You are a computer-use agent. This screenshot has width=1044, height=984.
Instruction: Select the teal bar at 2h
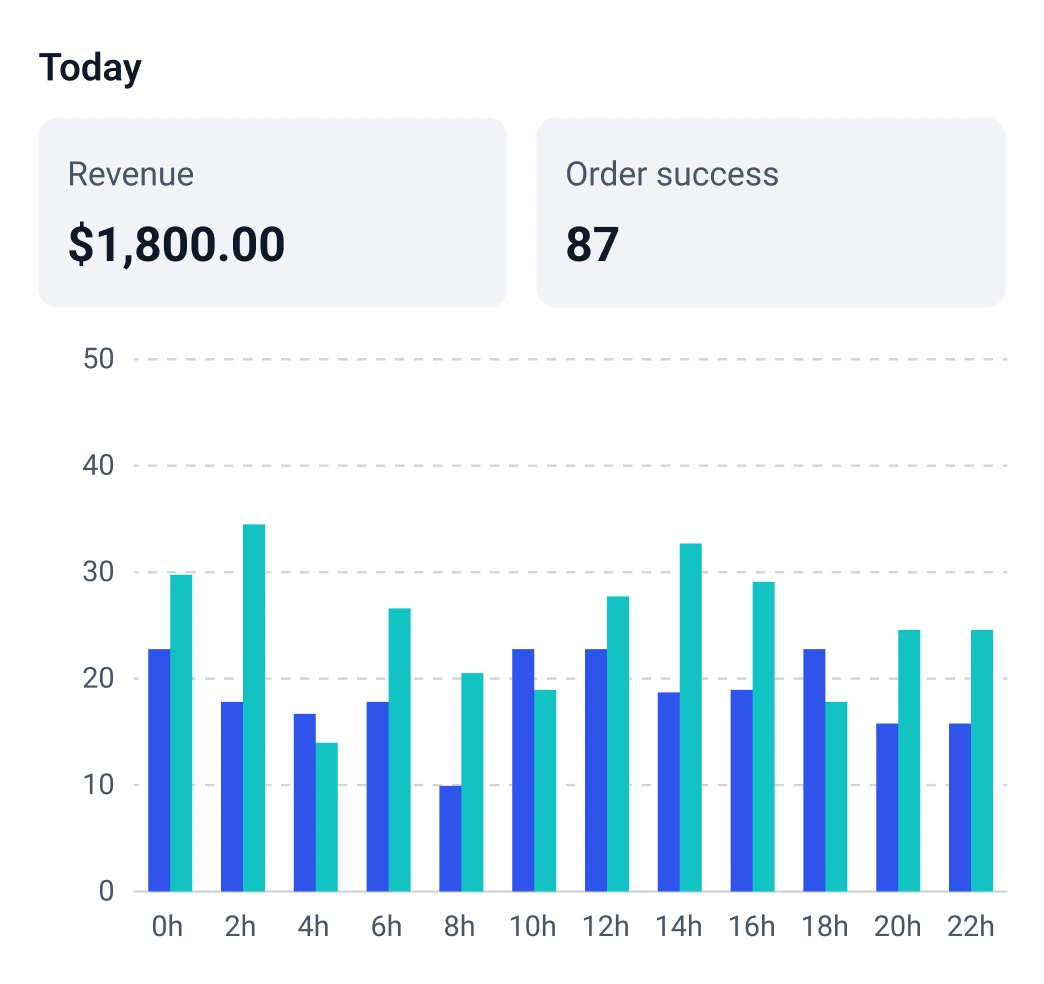click(x=254, y=708)
